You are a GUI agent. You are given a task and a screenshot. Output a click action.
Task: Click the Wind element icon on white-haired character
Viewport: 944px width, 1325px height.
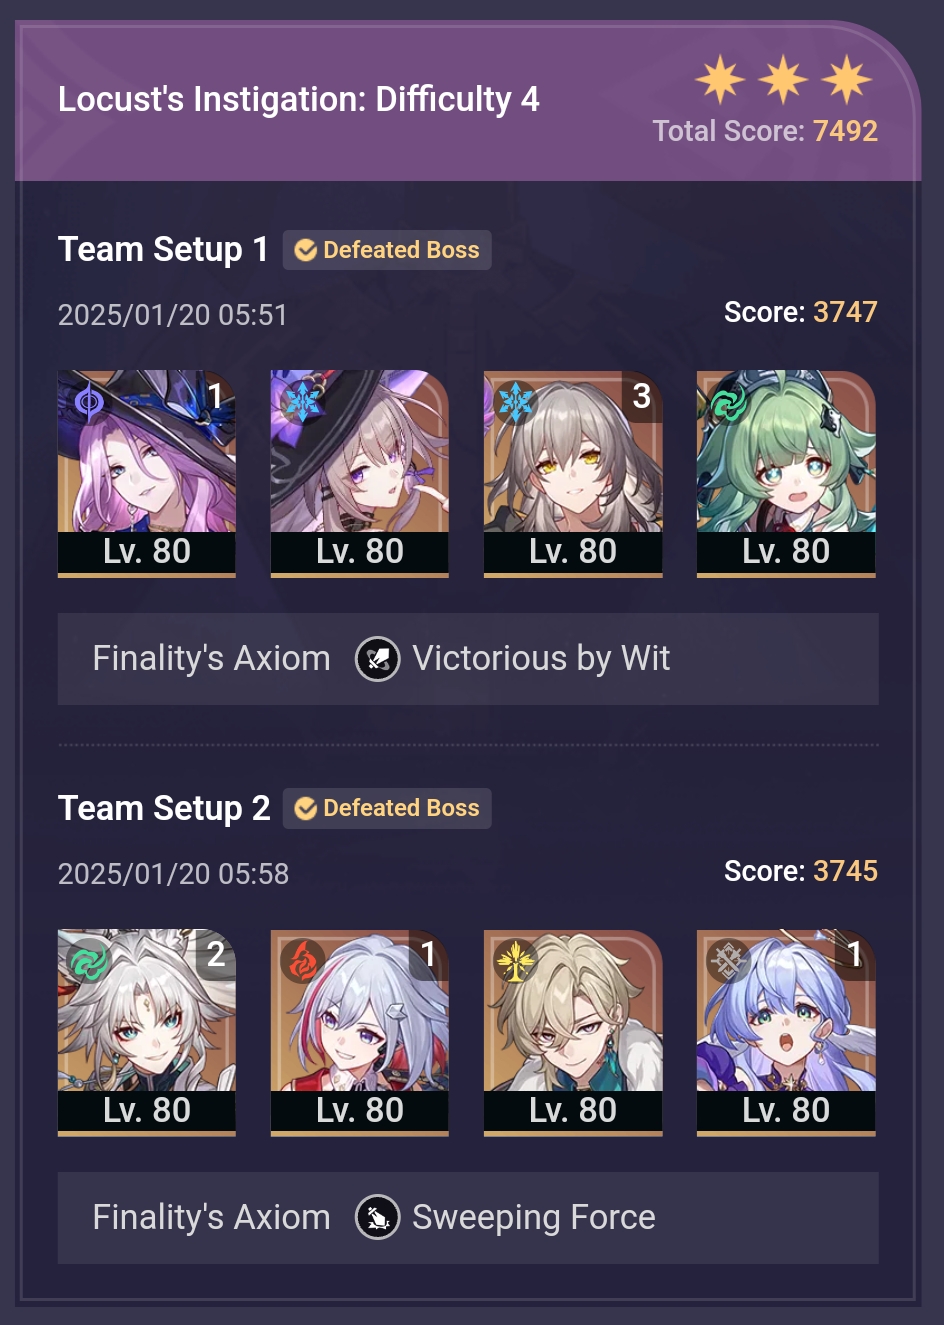coord(89,962)
